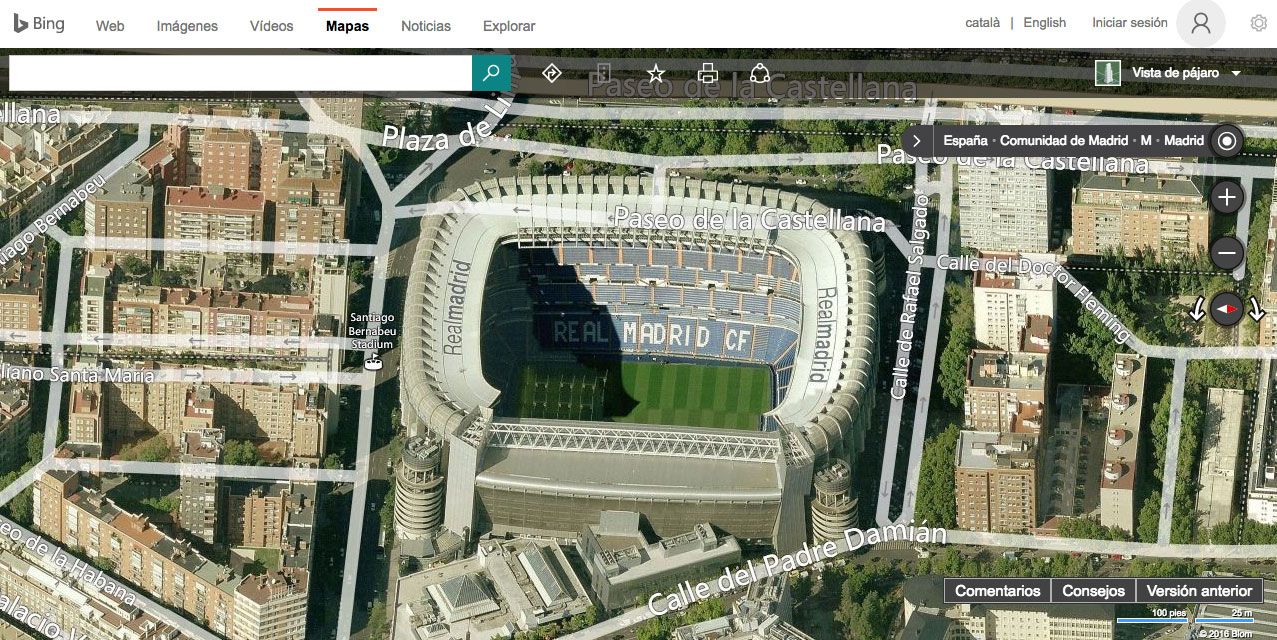This screenshot has height=640, width=1277.
Task: Switch to the Imágenes tab
Action: point(187,26)
